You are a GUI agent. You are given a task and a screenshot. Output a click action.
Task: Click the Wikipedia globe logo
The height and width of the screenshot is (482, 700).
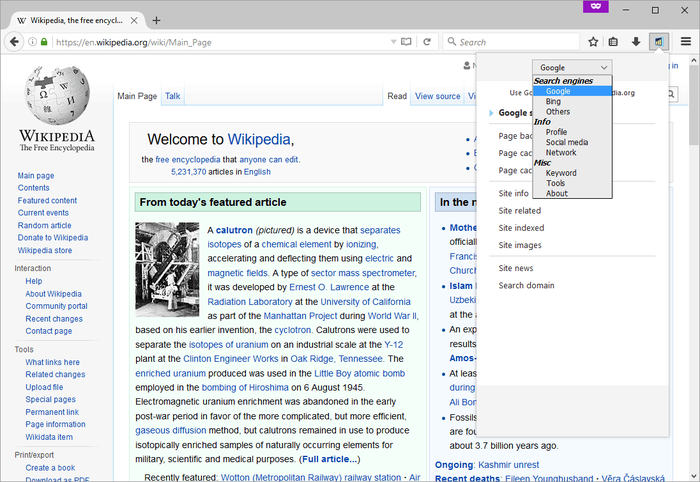pyautogui.click(x=57, y=95)
